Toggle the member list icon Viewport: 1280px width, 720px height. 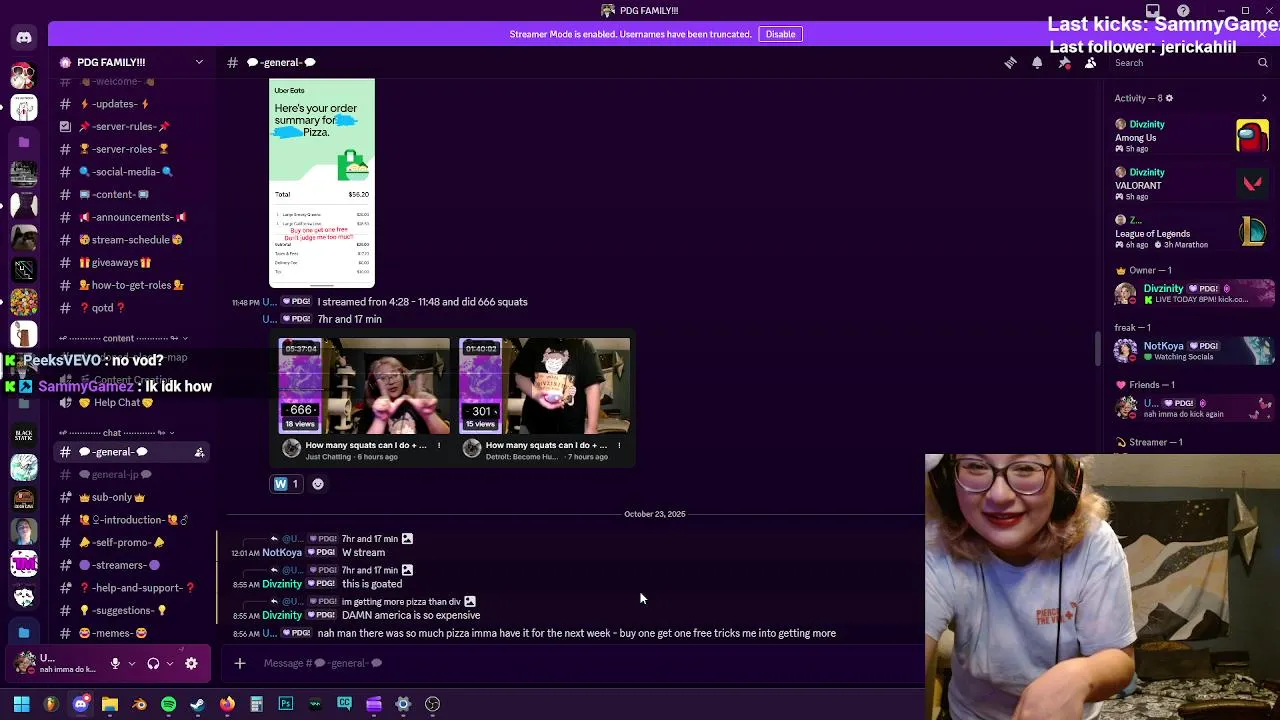(1091, 63)
